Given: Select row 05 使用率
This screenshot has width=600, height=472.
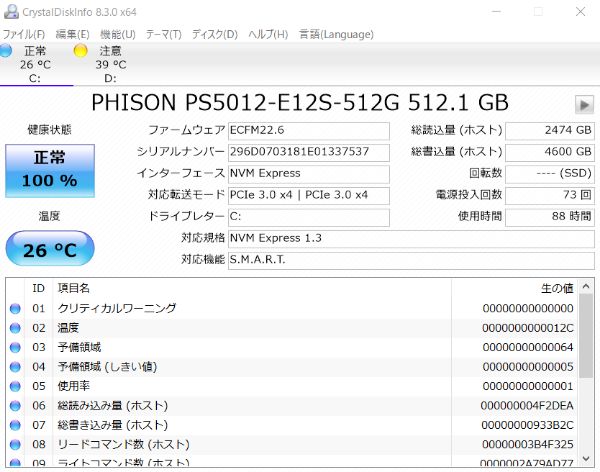Looking at the screenshot, I should tap(292, 386).
